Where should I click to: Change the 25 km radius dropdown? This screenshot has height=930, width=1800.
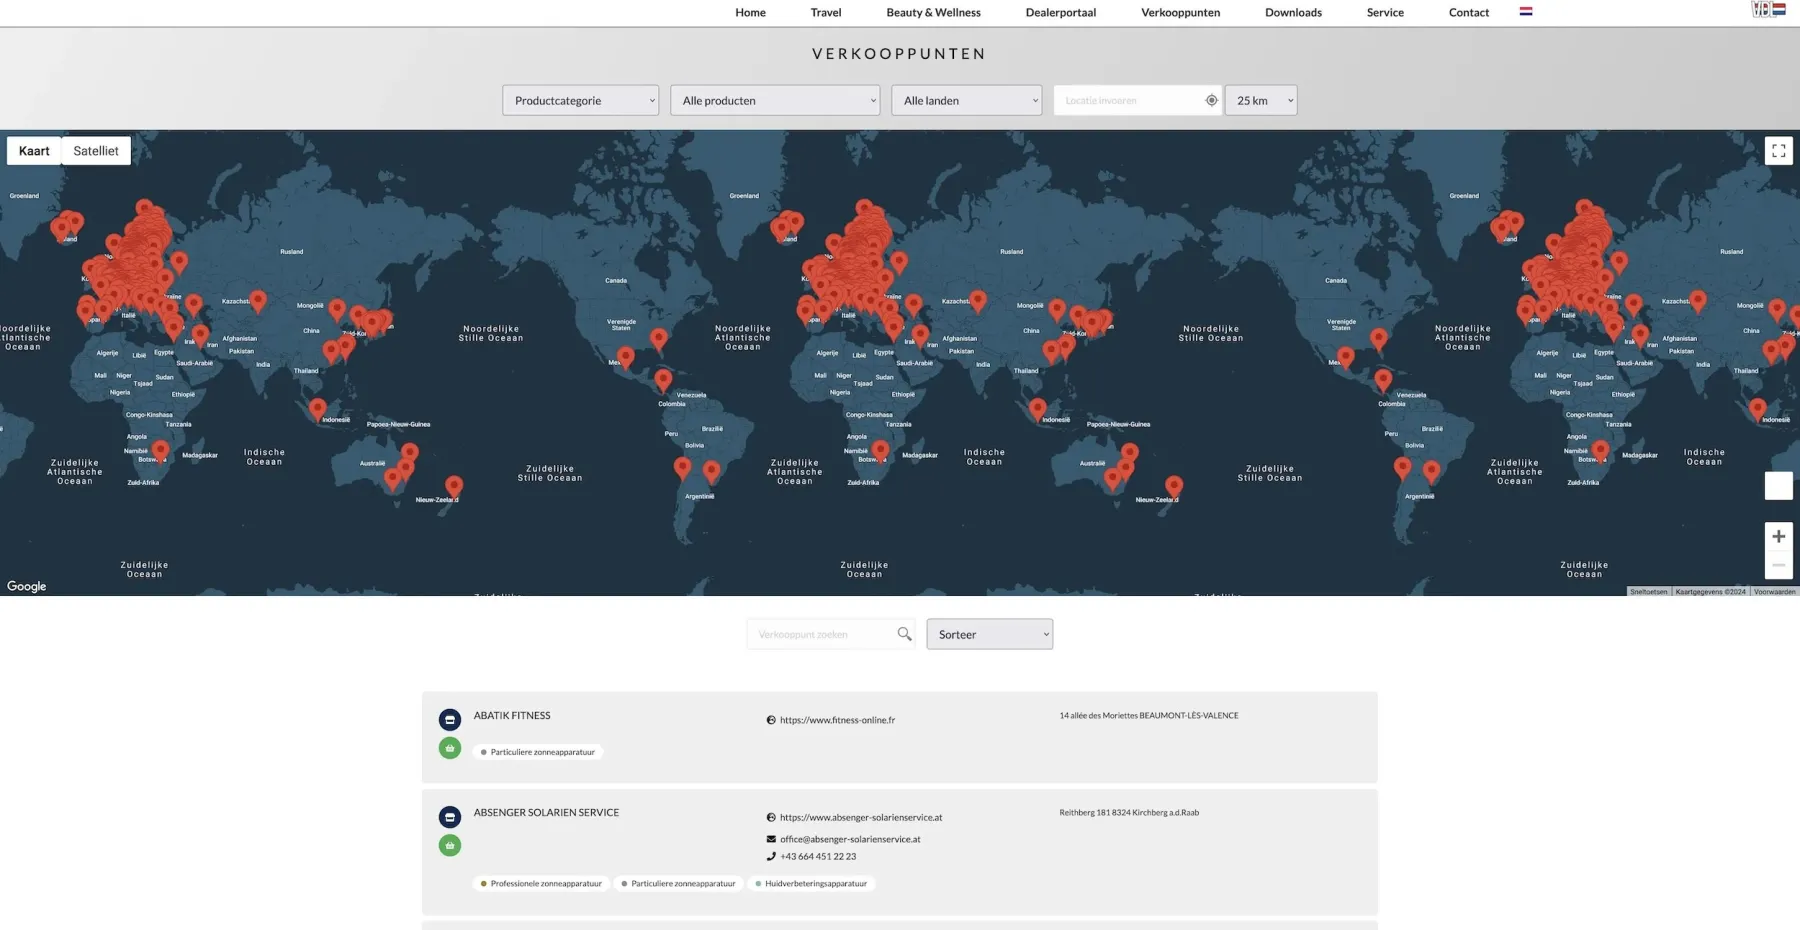(x=1261, y=100)
